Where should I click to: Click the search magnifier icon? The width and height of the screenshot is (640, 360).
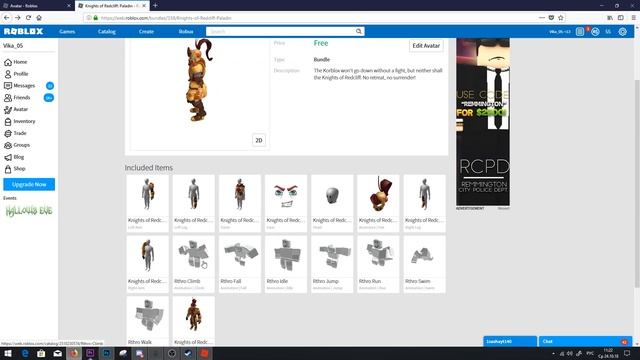[x=358, y=31]
